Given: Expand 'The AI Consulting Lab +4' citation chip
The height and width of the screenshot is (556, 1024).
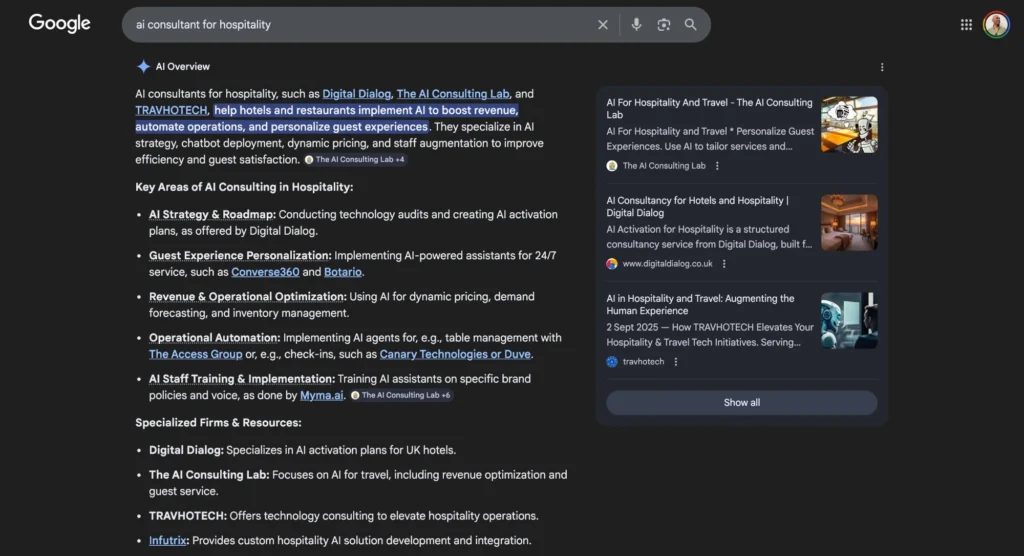Looking at the screenshot, I should (x=355, y=159).
